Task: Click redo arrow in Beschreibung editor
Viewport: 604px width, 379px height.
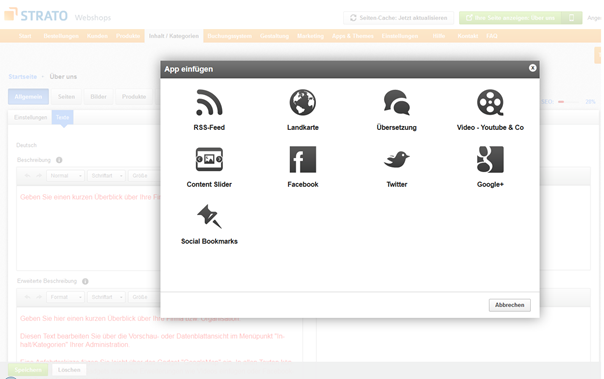Action: coord(39,176)
